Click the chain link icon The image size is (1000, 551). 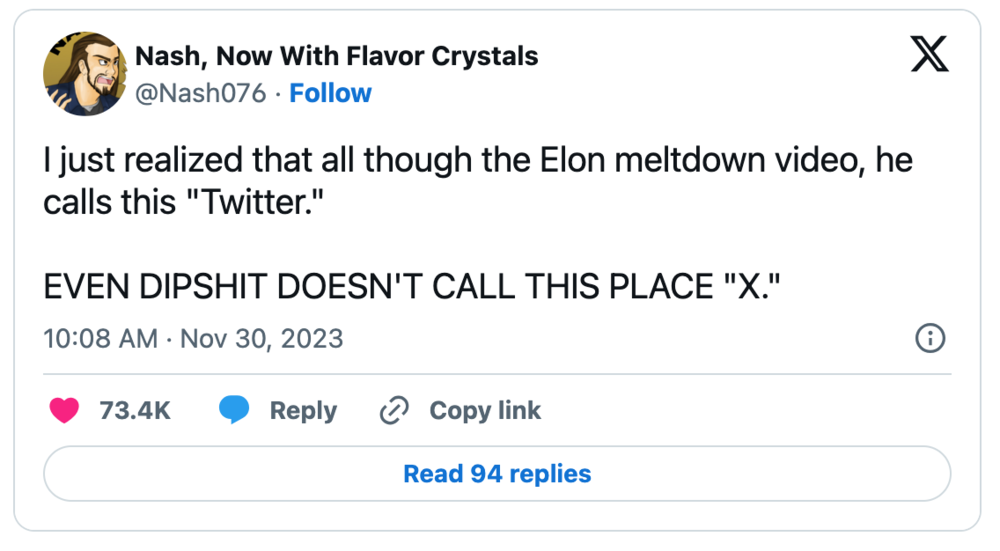click(395, 411)
